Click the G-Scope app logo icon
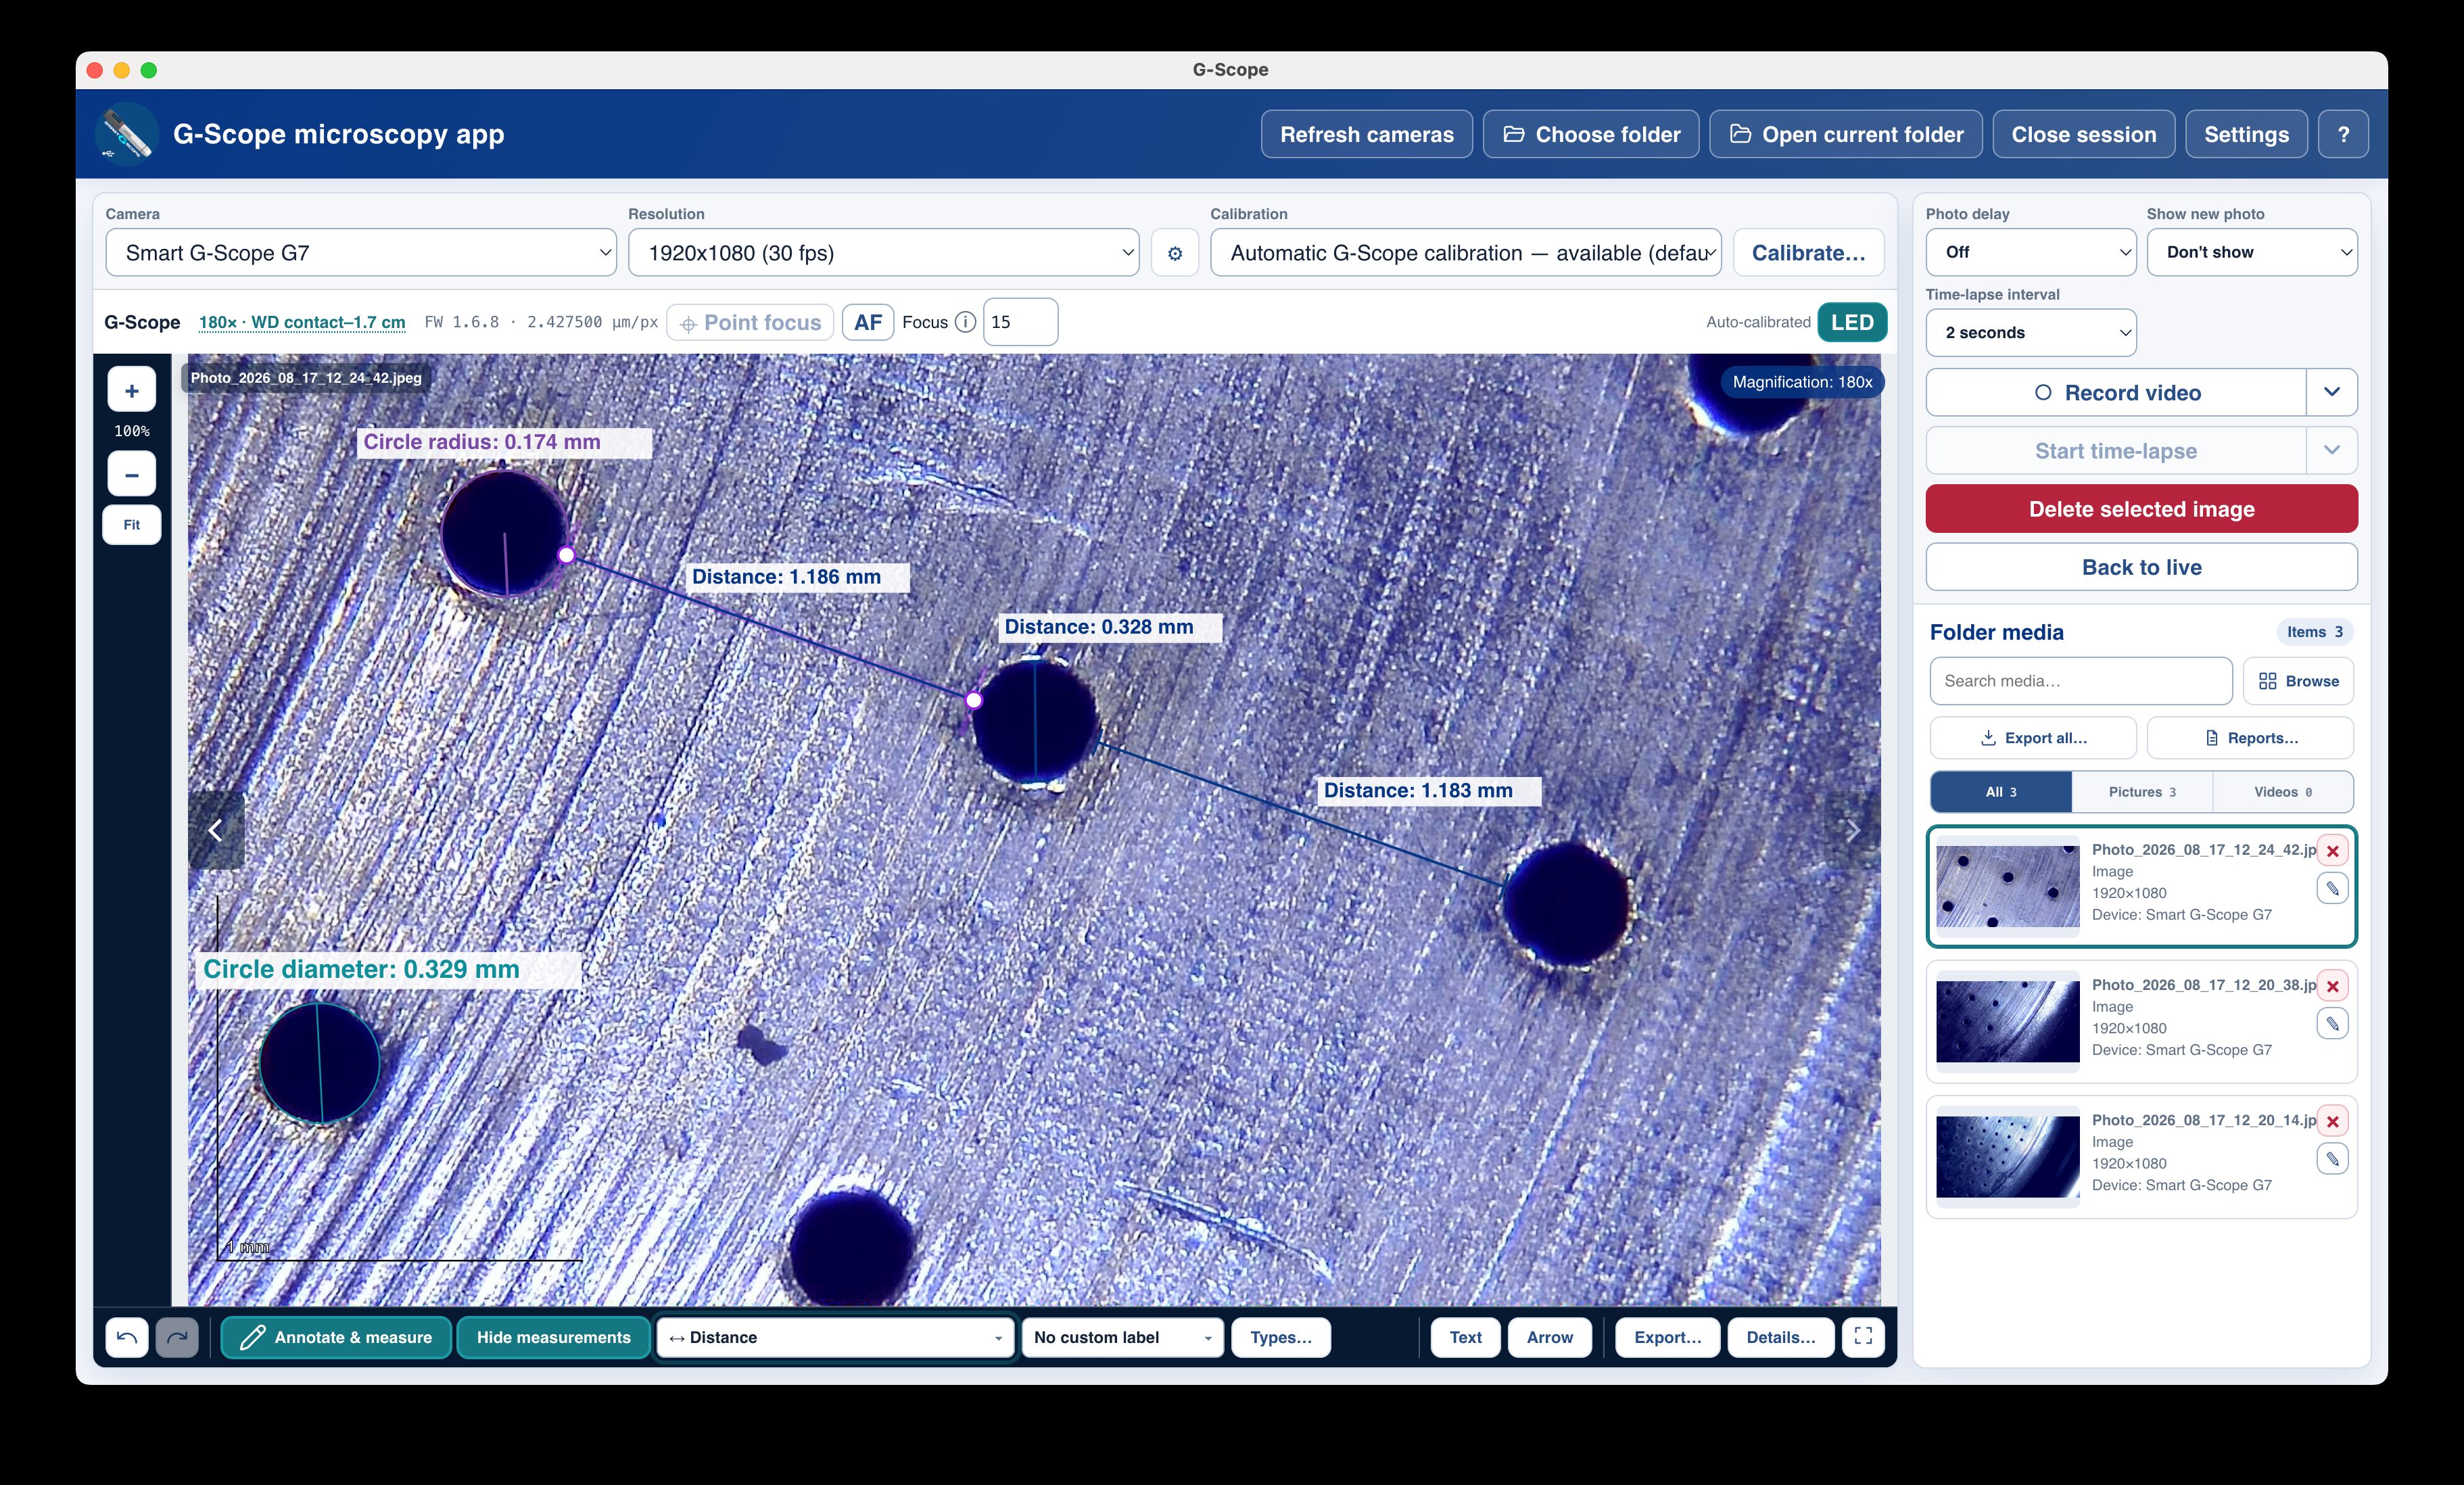Viewport: 2464px width, 1485px height. click(x=127, y=134)
